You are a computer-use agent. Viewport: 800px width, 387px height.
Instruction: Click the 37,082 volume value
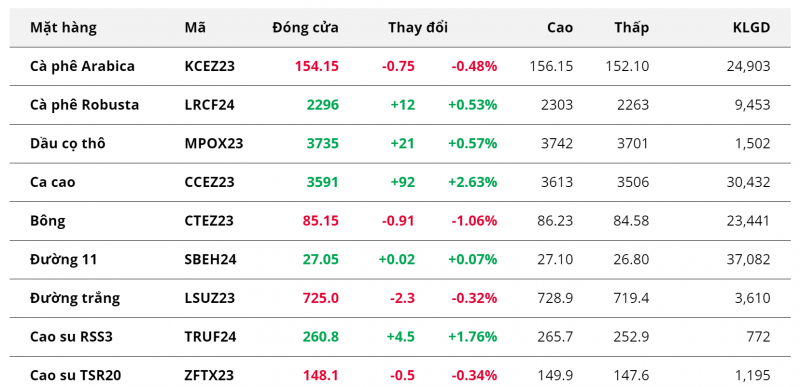748,260
